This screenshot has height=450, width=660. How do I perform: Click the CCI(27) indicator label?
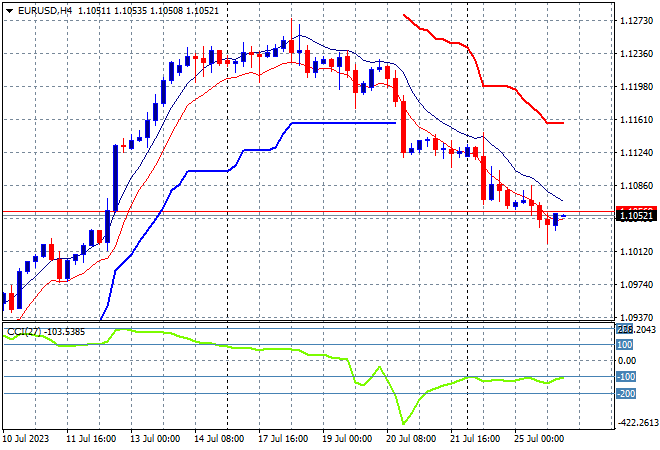click(x=24, y=332)
